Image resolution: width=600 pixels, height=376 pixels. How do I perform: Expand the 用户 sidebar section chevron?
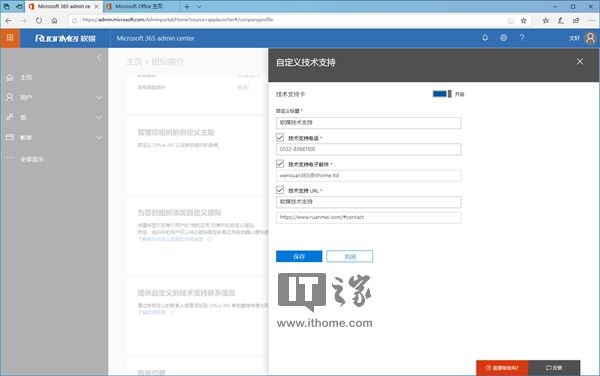point(99,98)
